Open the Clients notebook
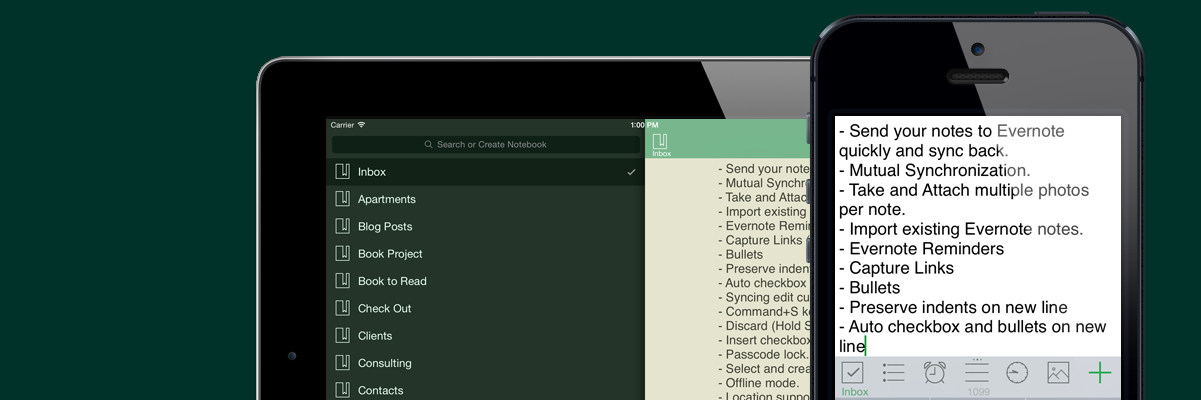This screenshot has height=400, width=1201. click(x=486, y=335)
